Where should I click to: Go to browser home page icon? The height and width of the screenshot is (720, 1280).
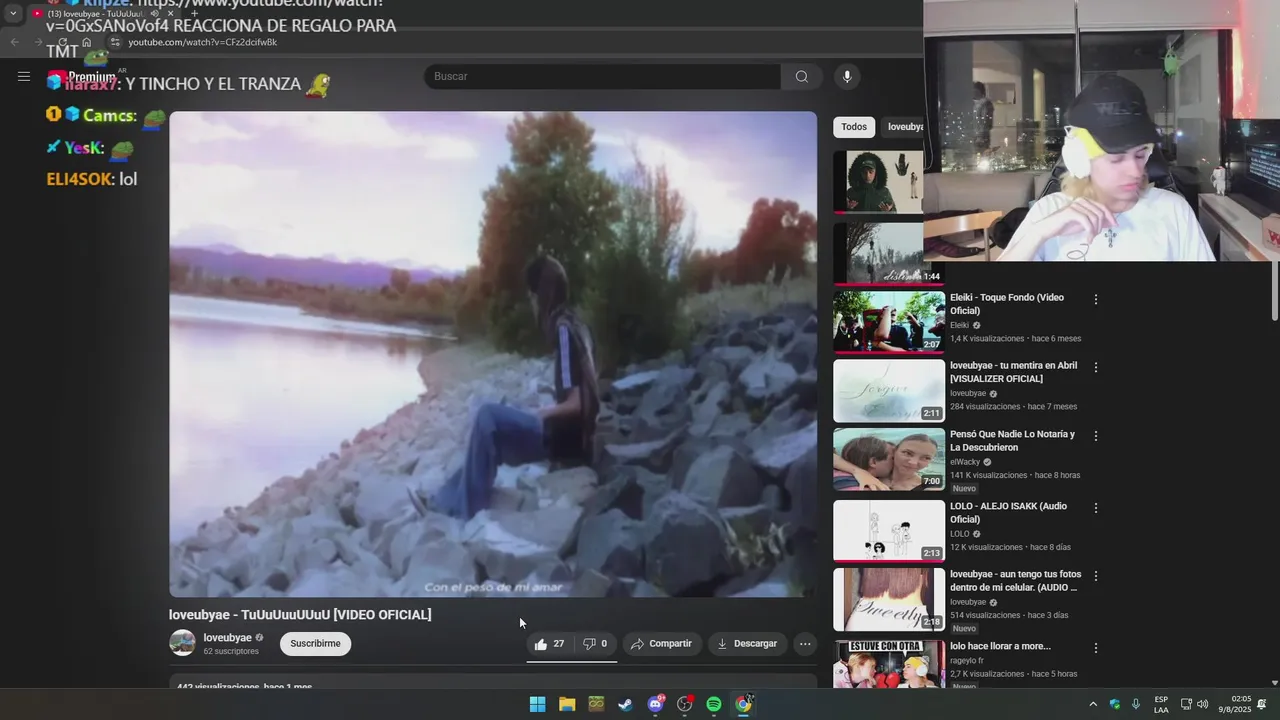87,42
